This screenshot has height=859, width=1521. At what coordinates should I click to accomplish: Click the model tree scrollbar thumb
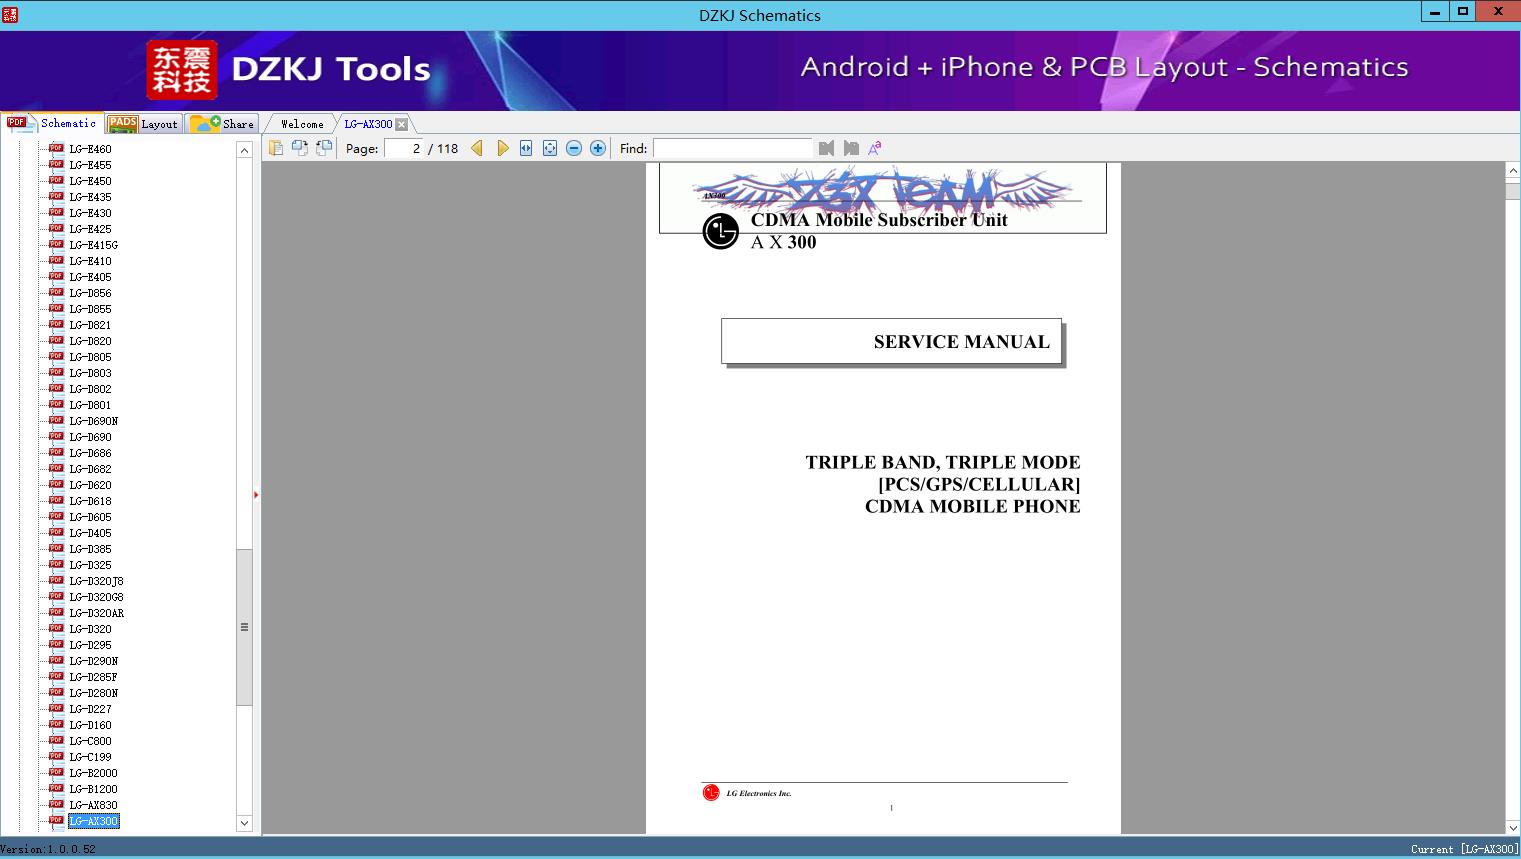click(244, 627)
